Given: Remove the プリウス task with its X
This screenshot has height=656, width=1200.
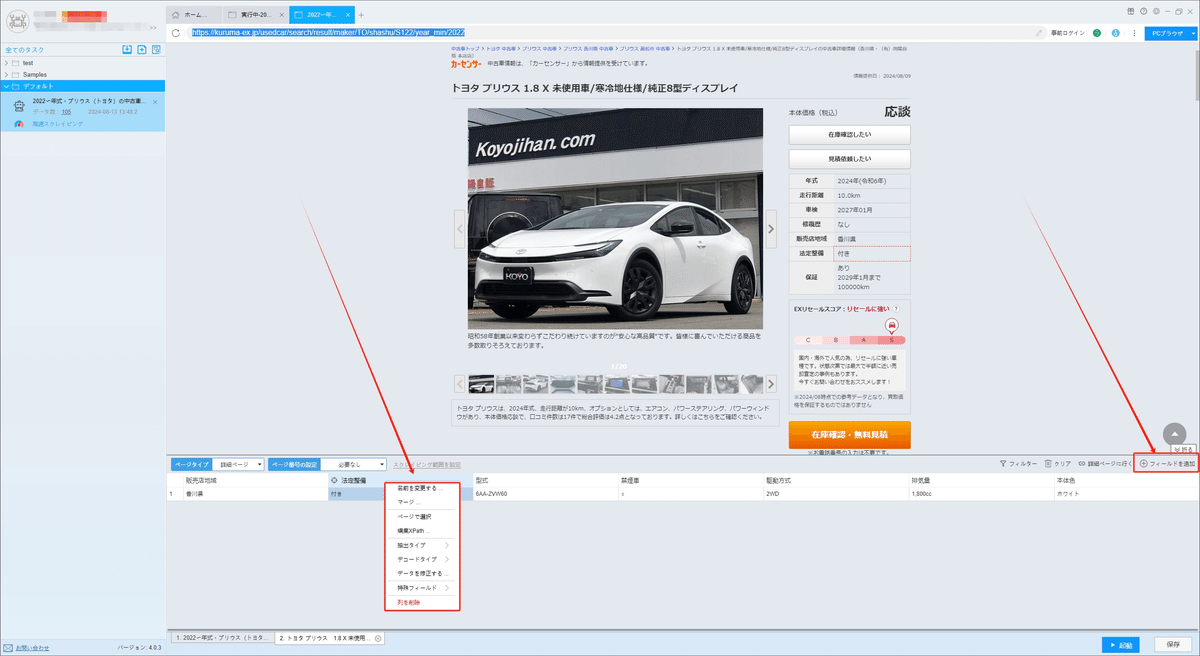Looking at the screenshot, I should point(156,100).
